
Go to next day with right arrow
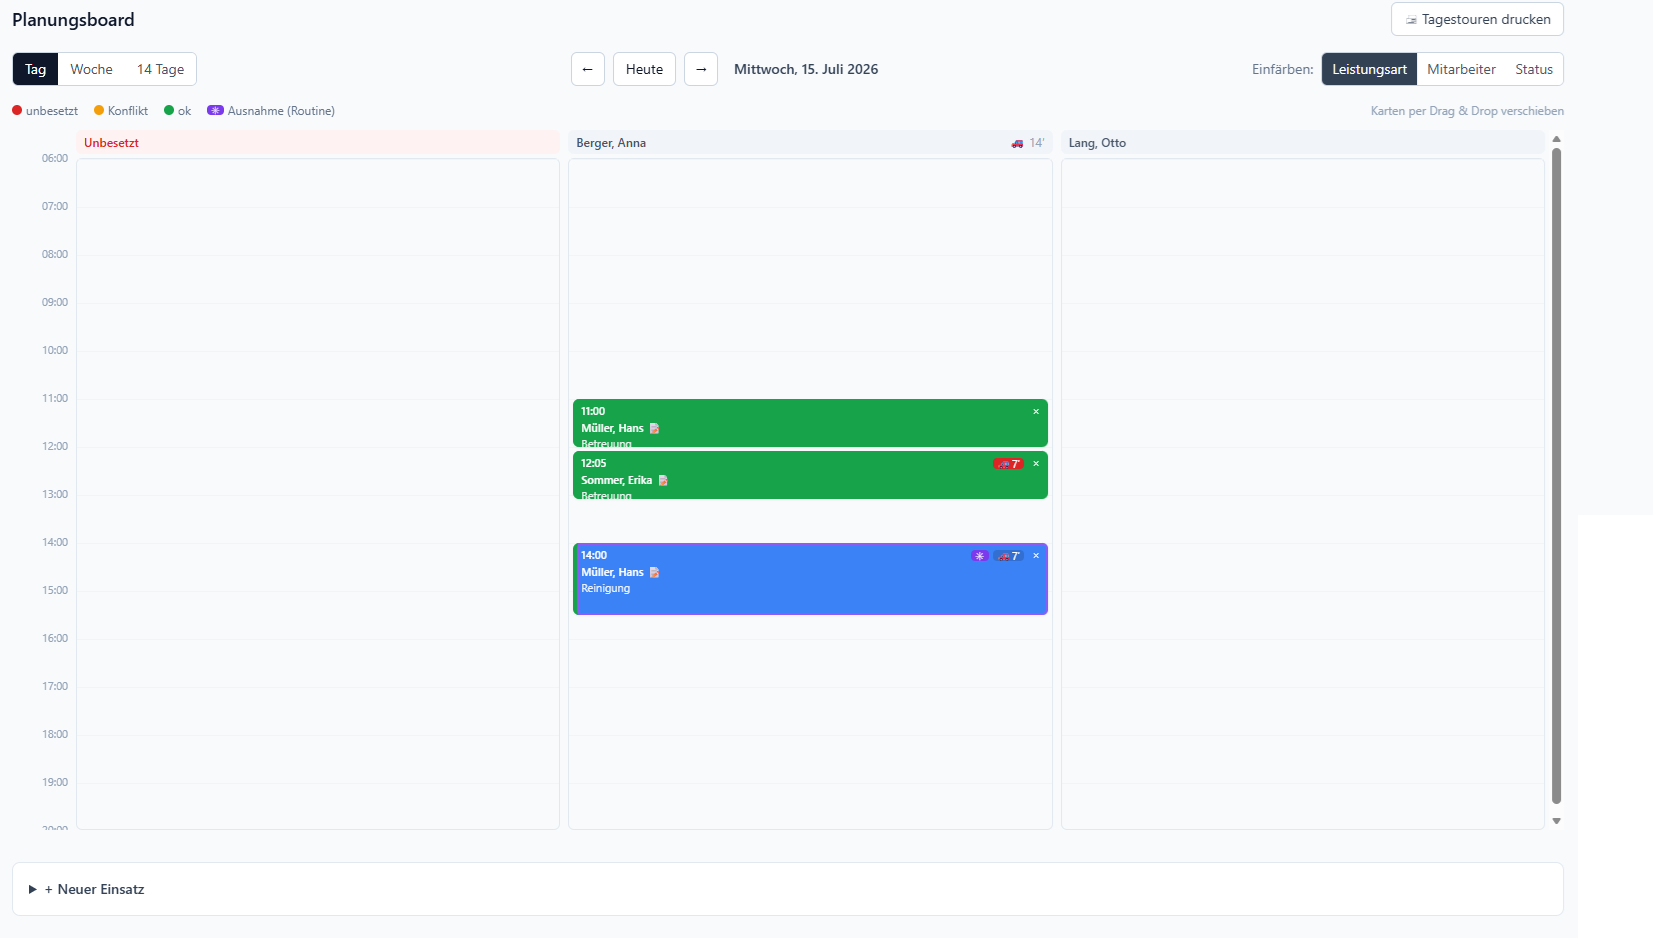pyautogui.click(x=701, y=69)
